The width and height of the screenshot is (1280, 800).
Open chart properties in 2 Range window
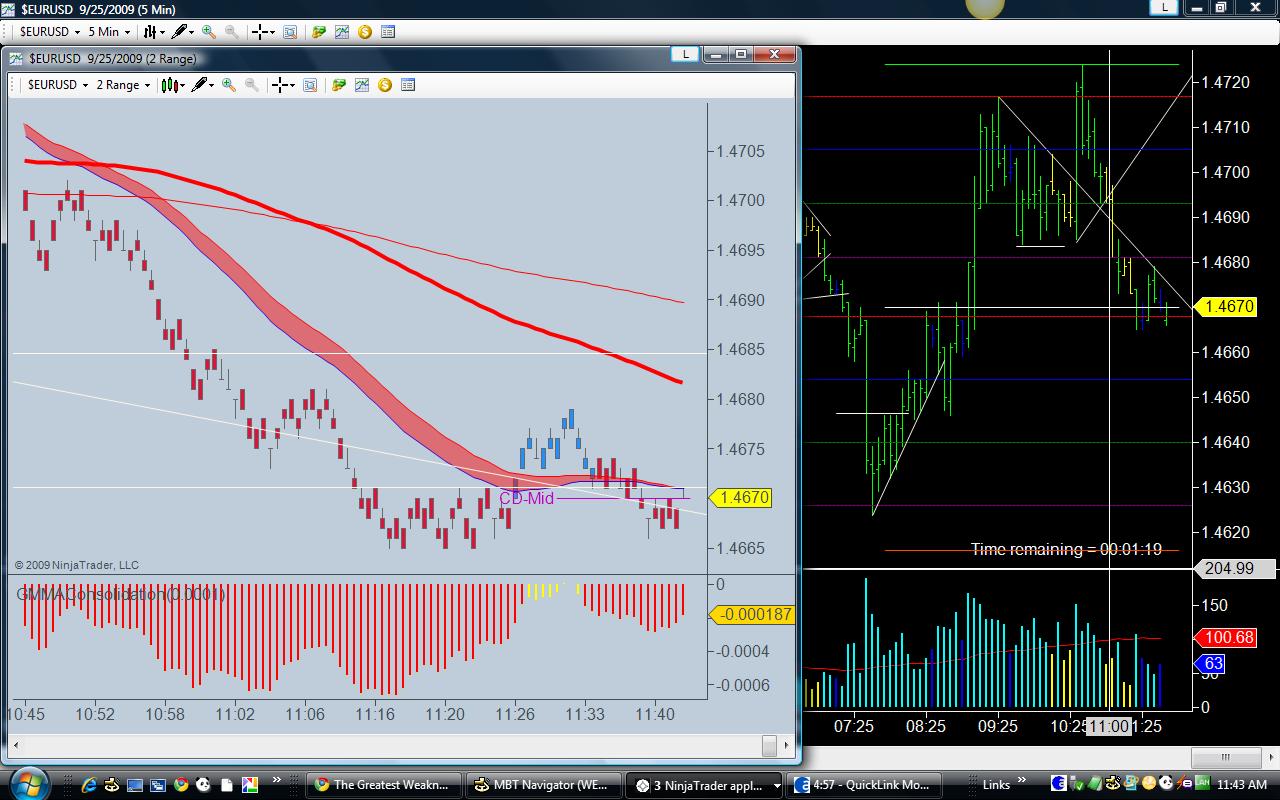point(408,85)
